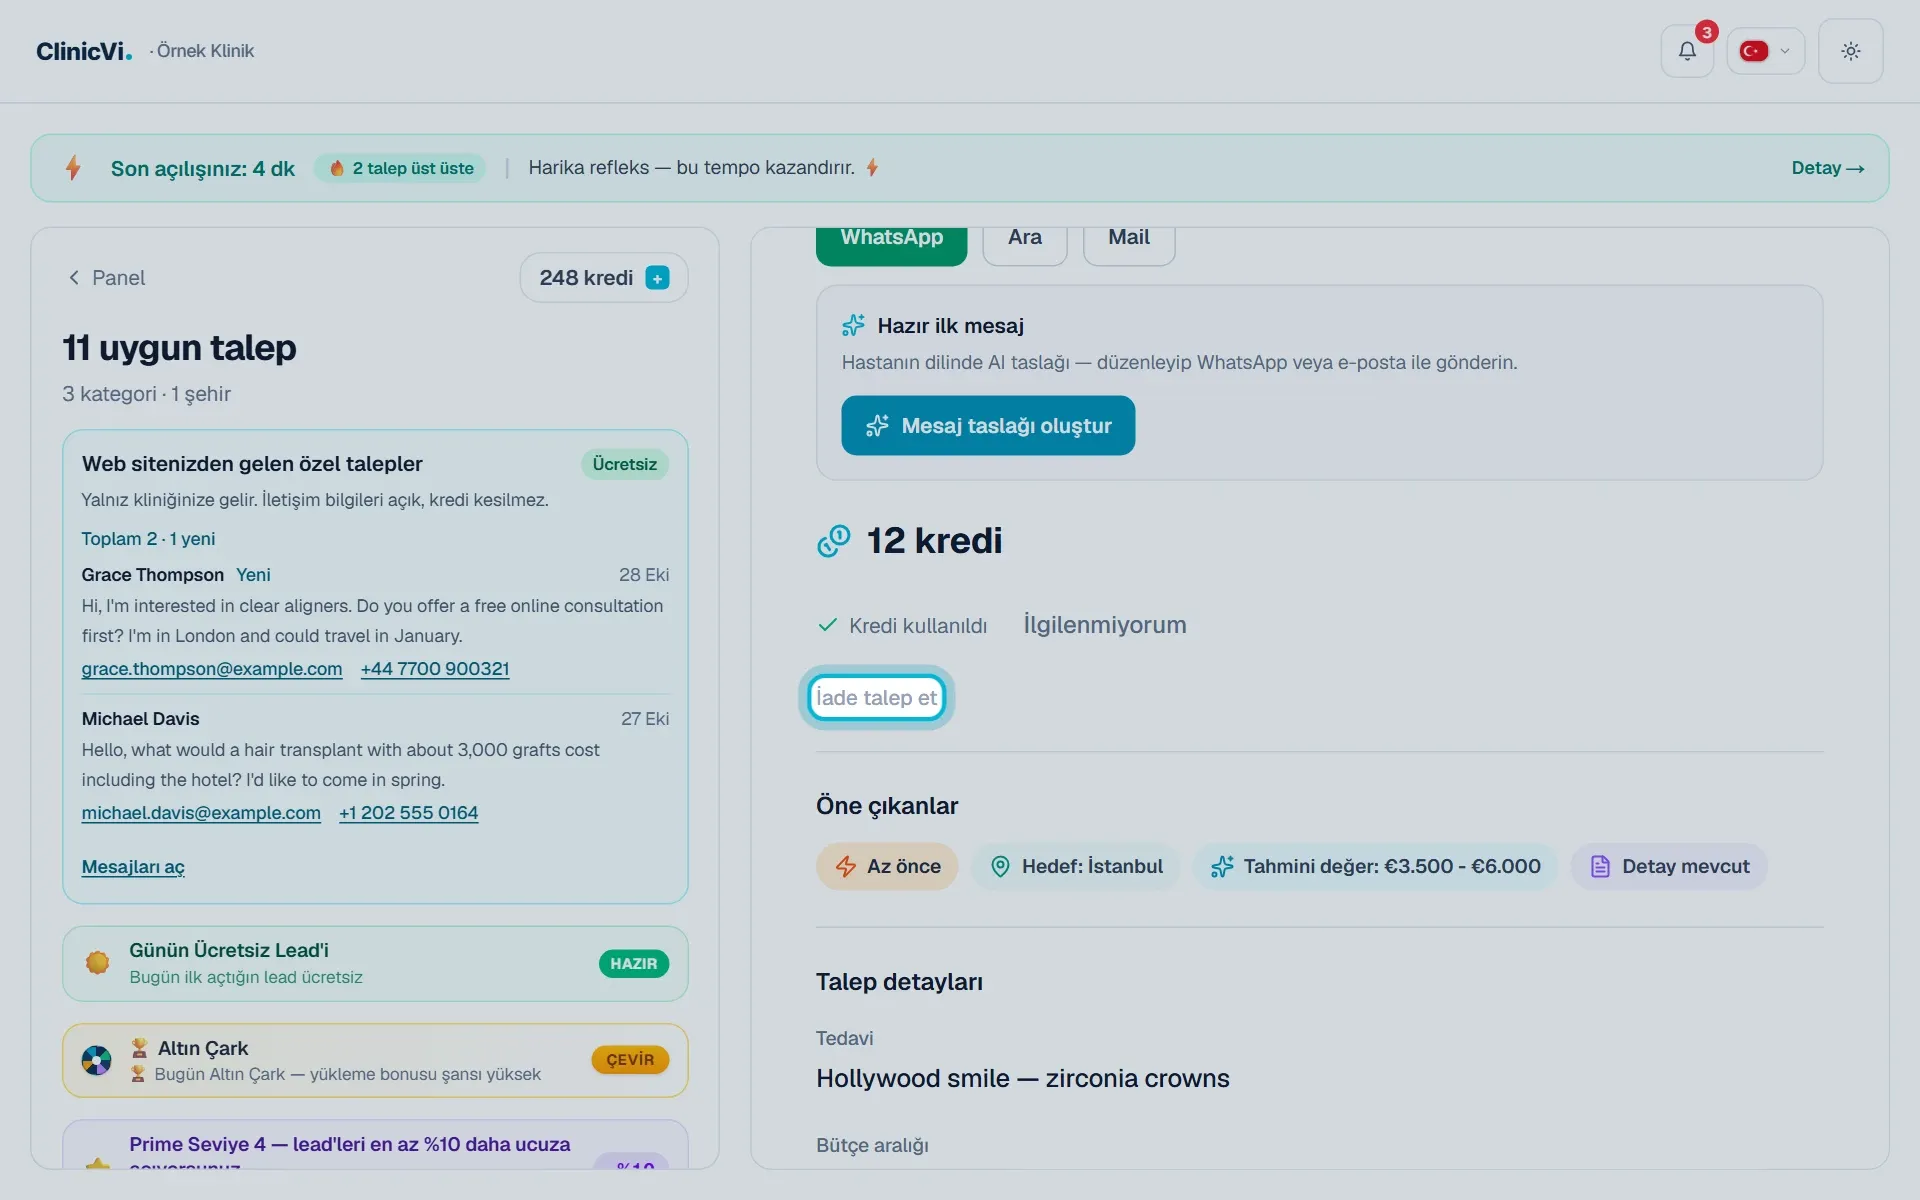Select Michael Davis message
Image resolution: width=1920 pixels, height=1200 pixels.
coord(375,765)
